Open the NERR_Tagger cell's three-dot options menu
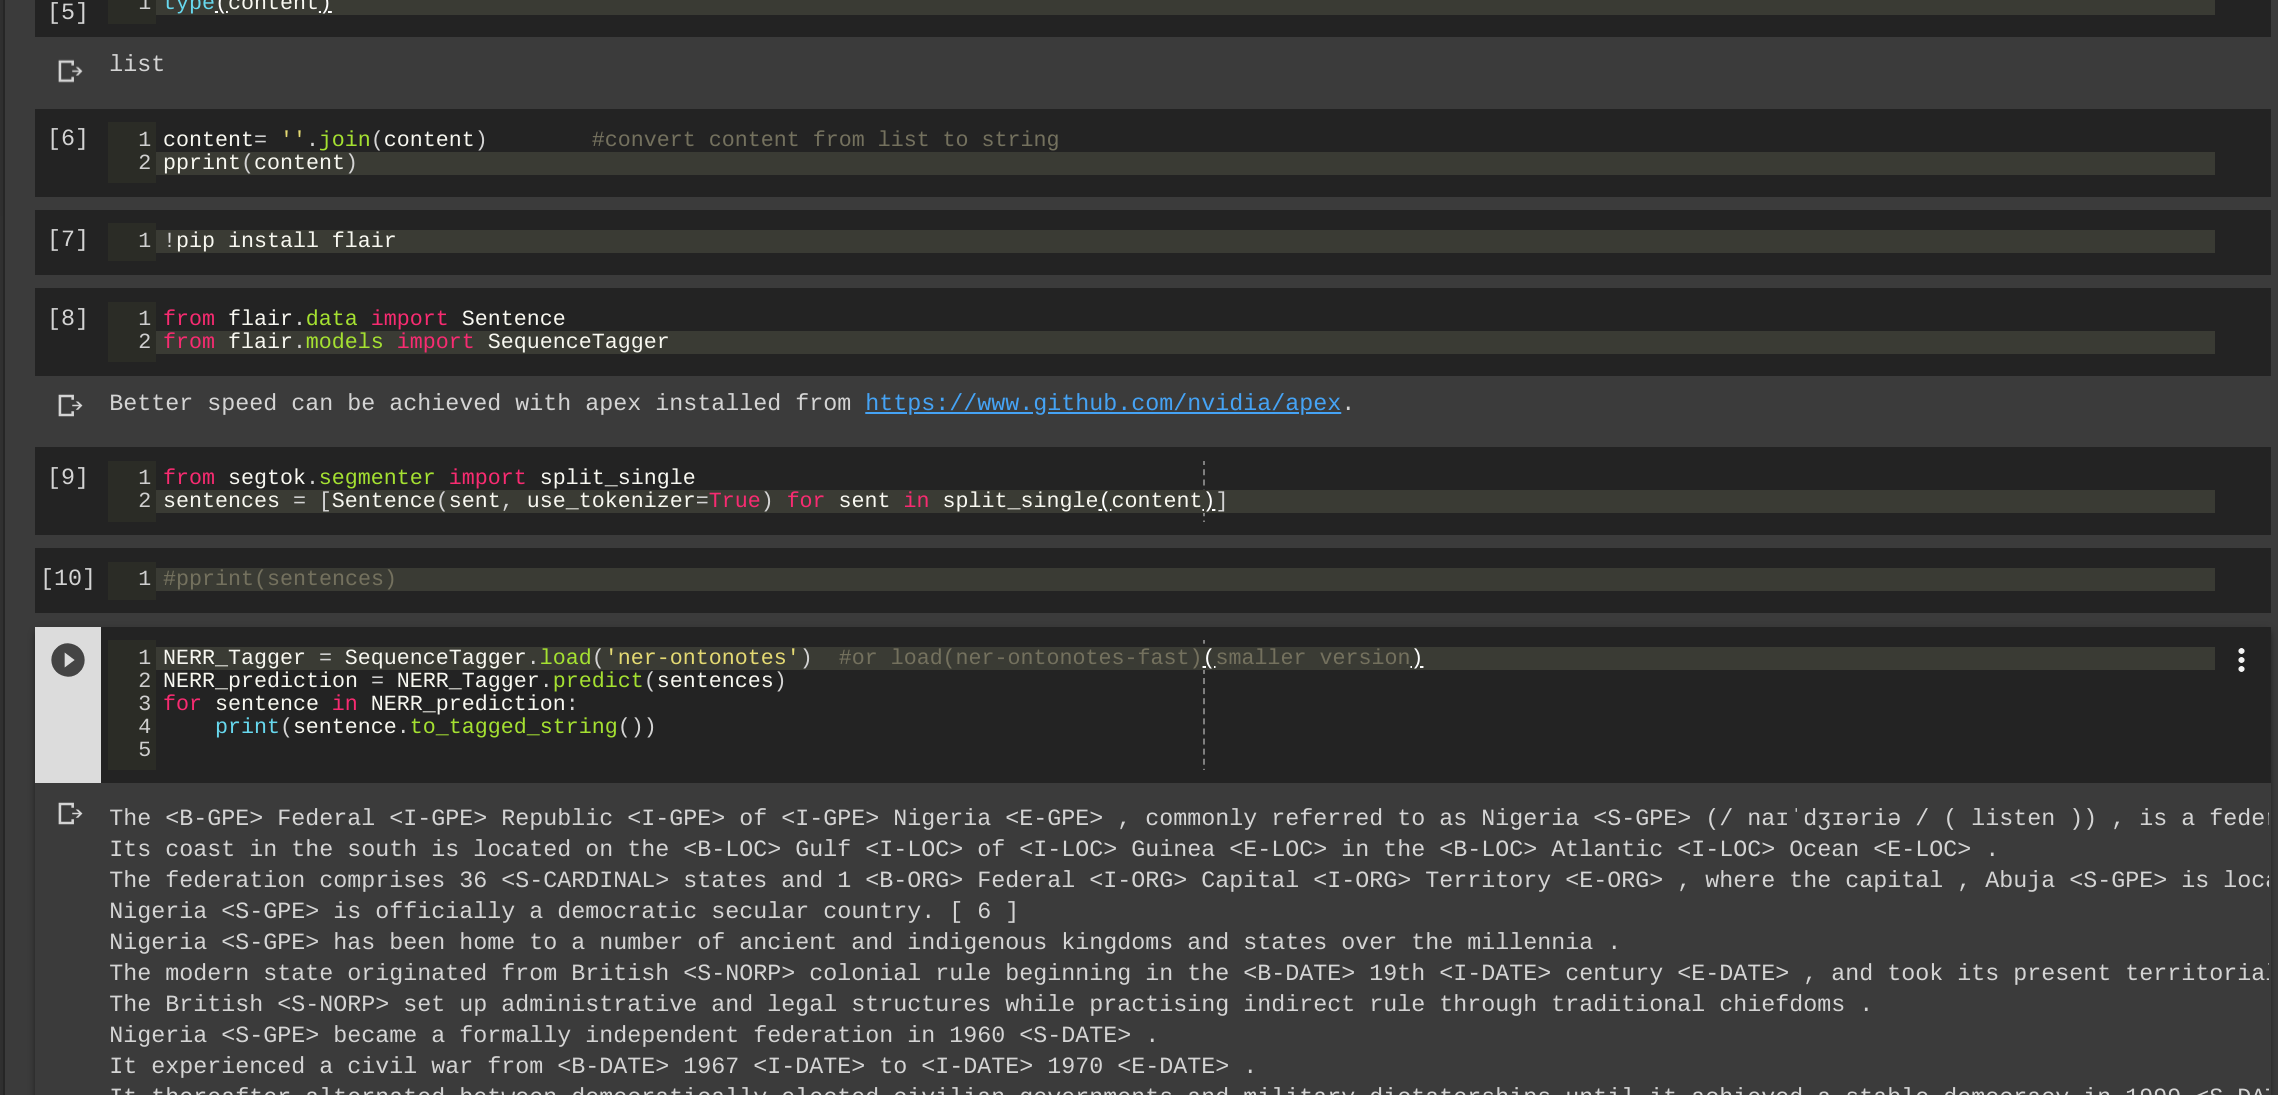The width and height of the screenshot is (2278, 1095). pos(2241,660)
